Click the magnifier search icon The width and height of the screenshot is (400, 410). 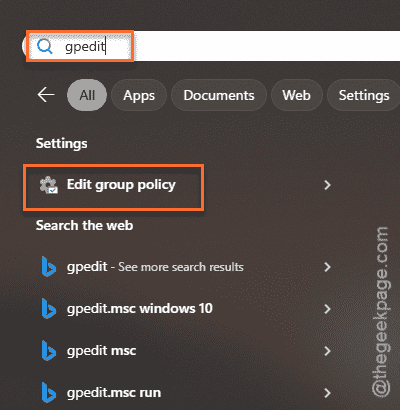pos(44,46)
